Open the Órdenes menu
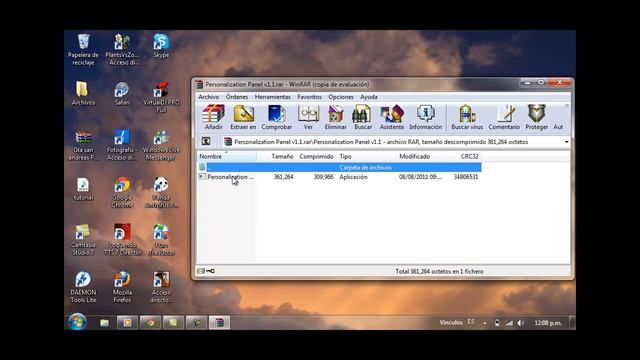Image resolution: width=640 pixels, height=360 pixels. point(237,97)
